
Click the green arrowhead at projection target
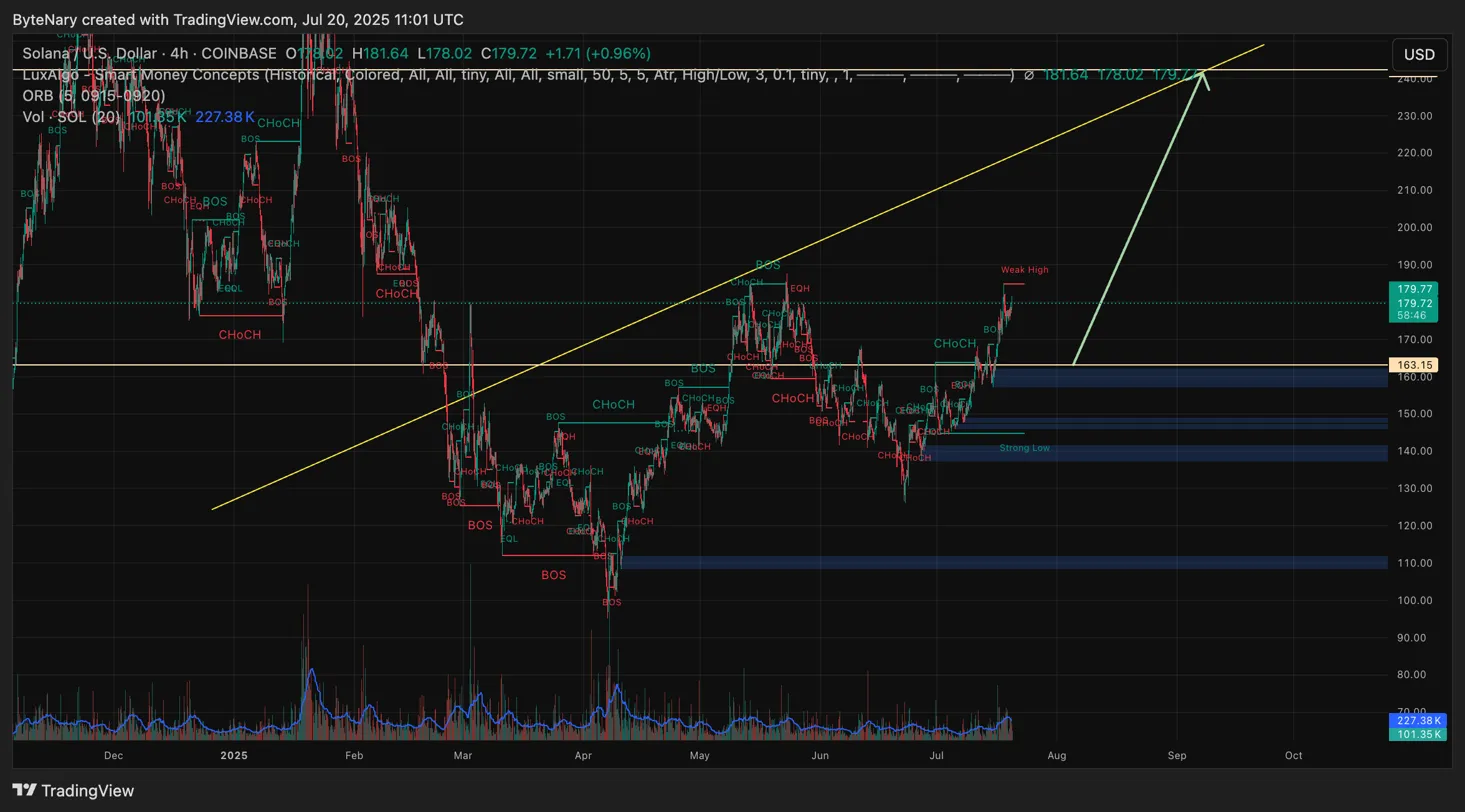tap(1204, 77)
